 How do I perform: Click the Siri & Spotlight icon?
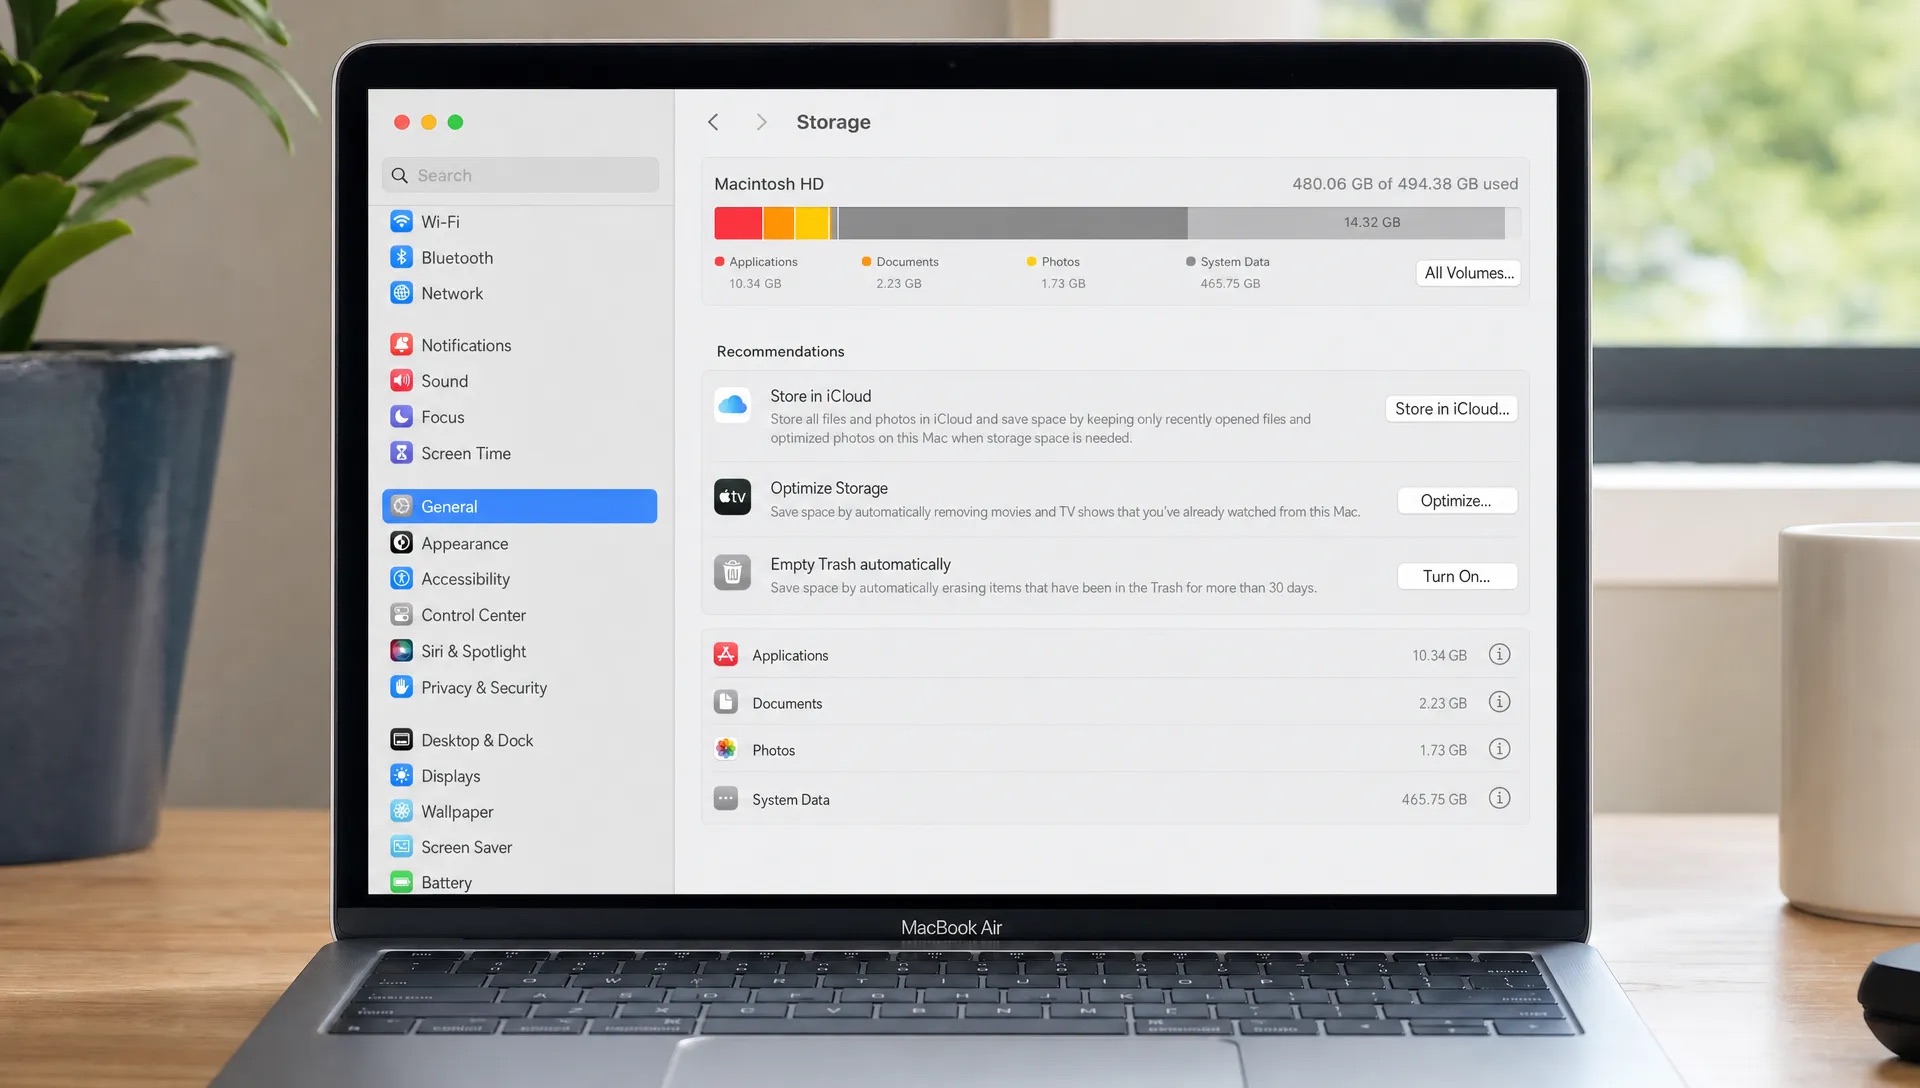(401, 651)
